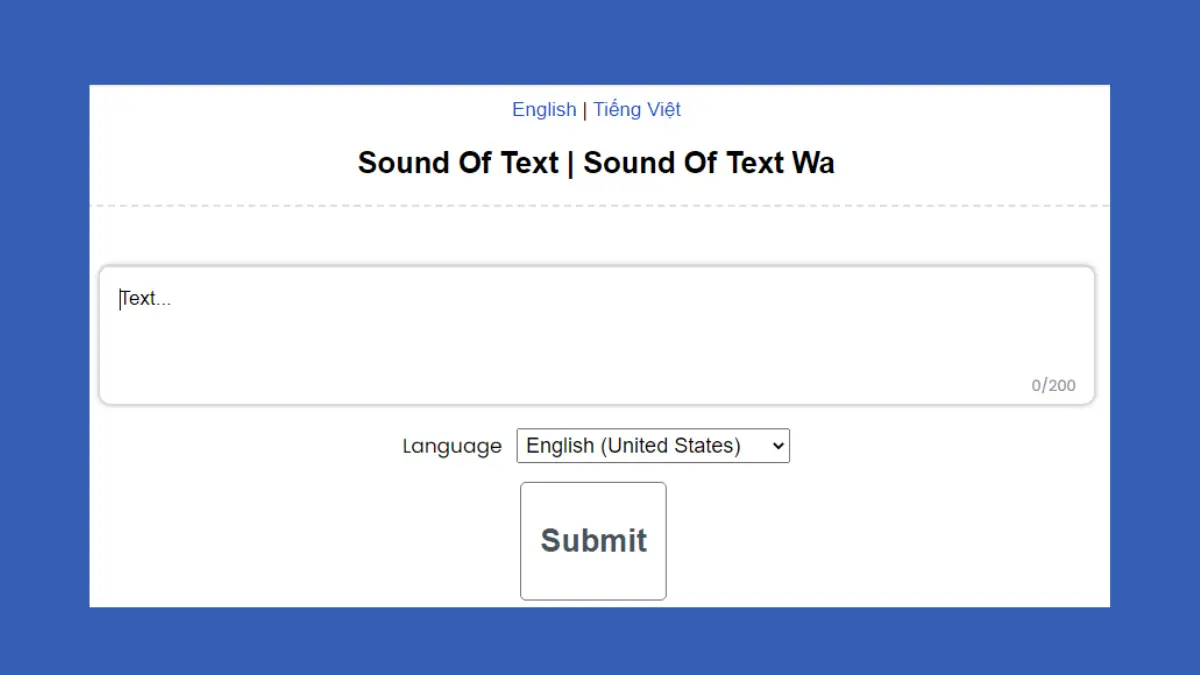This screenshot has width=1200, height=675.
Task: Select the text placeholder reading Text...
Action: pos(144,297)
